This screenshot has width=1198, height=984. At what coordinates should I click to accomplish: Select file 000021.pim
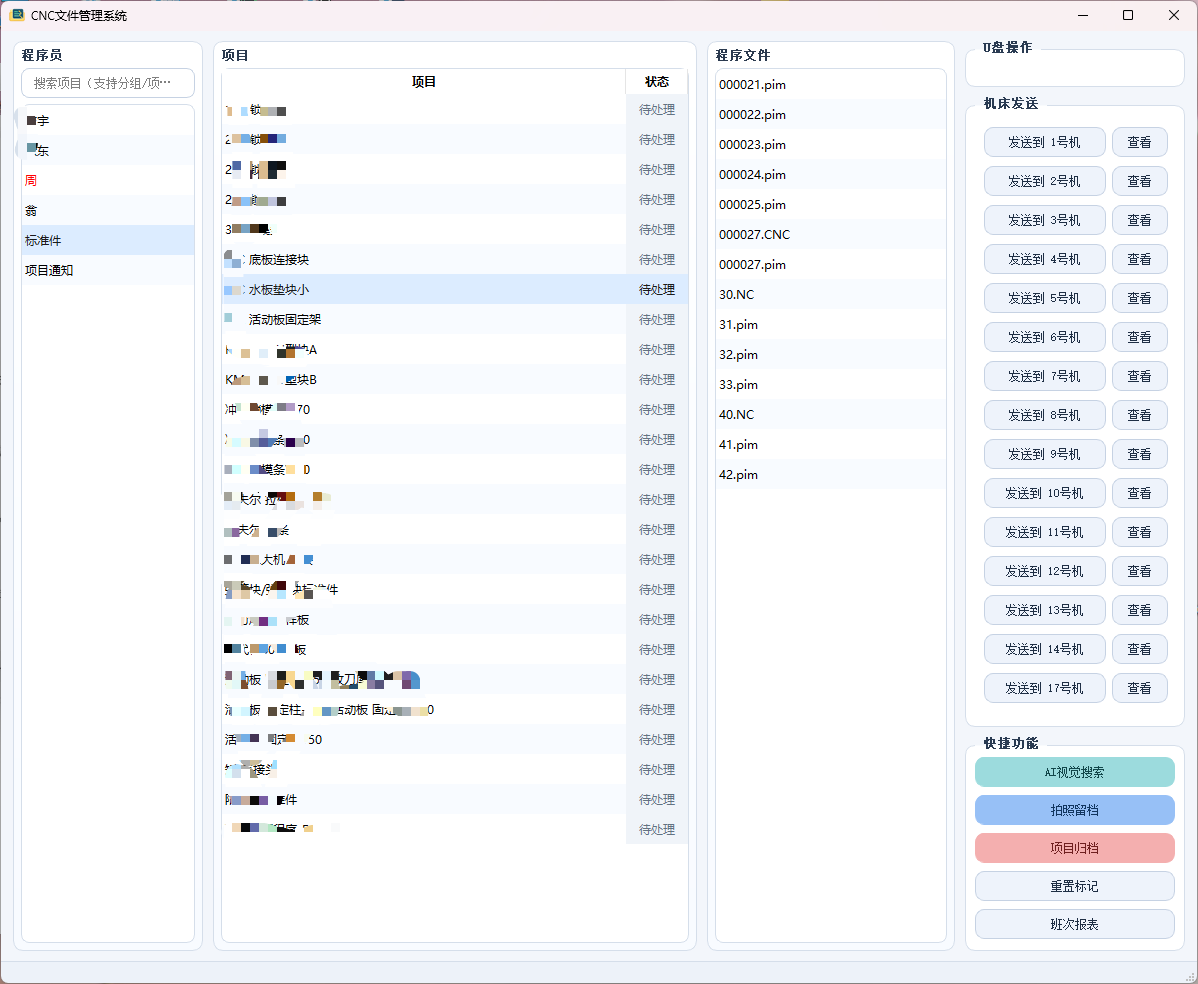pyautogui.click(x=831, y=84)
